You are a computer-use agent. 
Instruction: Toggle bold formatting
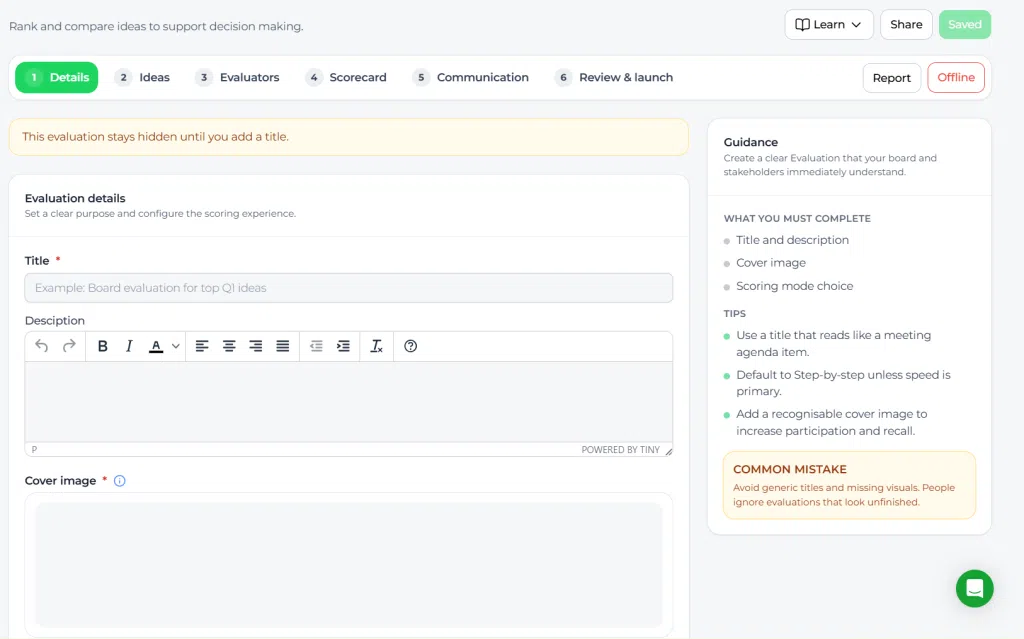pos(103,346)
